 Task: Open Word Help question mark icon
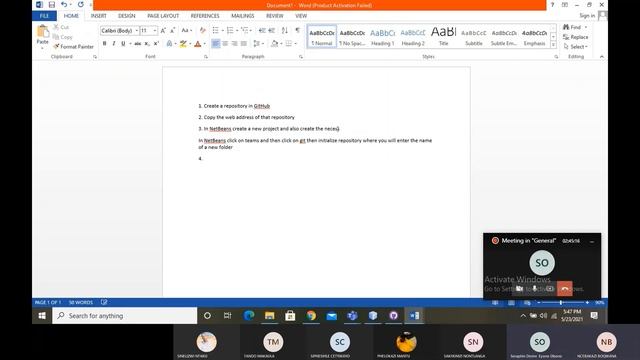coord(552,5)
